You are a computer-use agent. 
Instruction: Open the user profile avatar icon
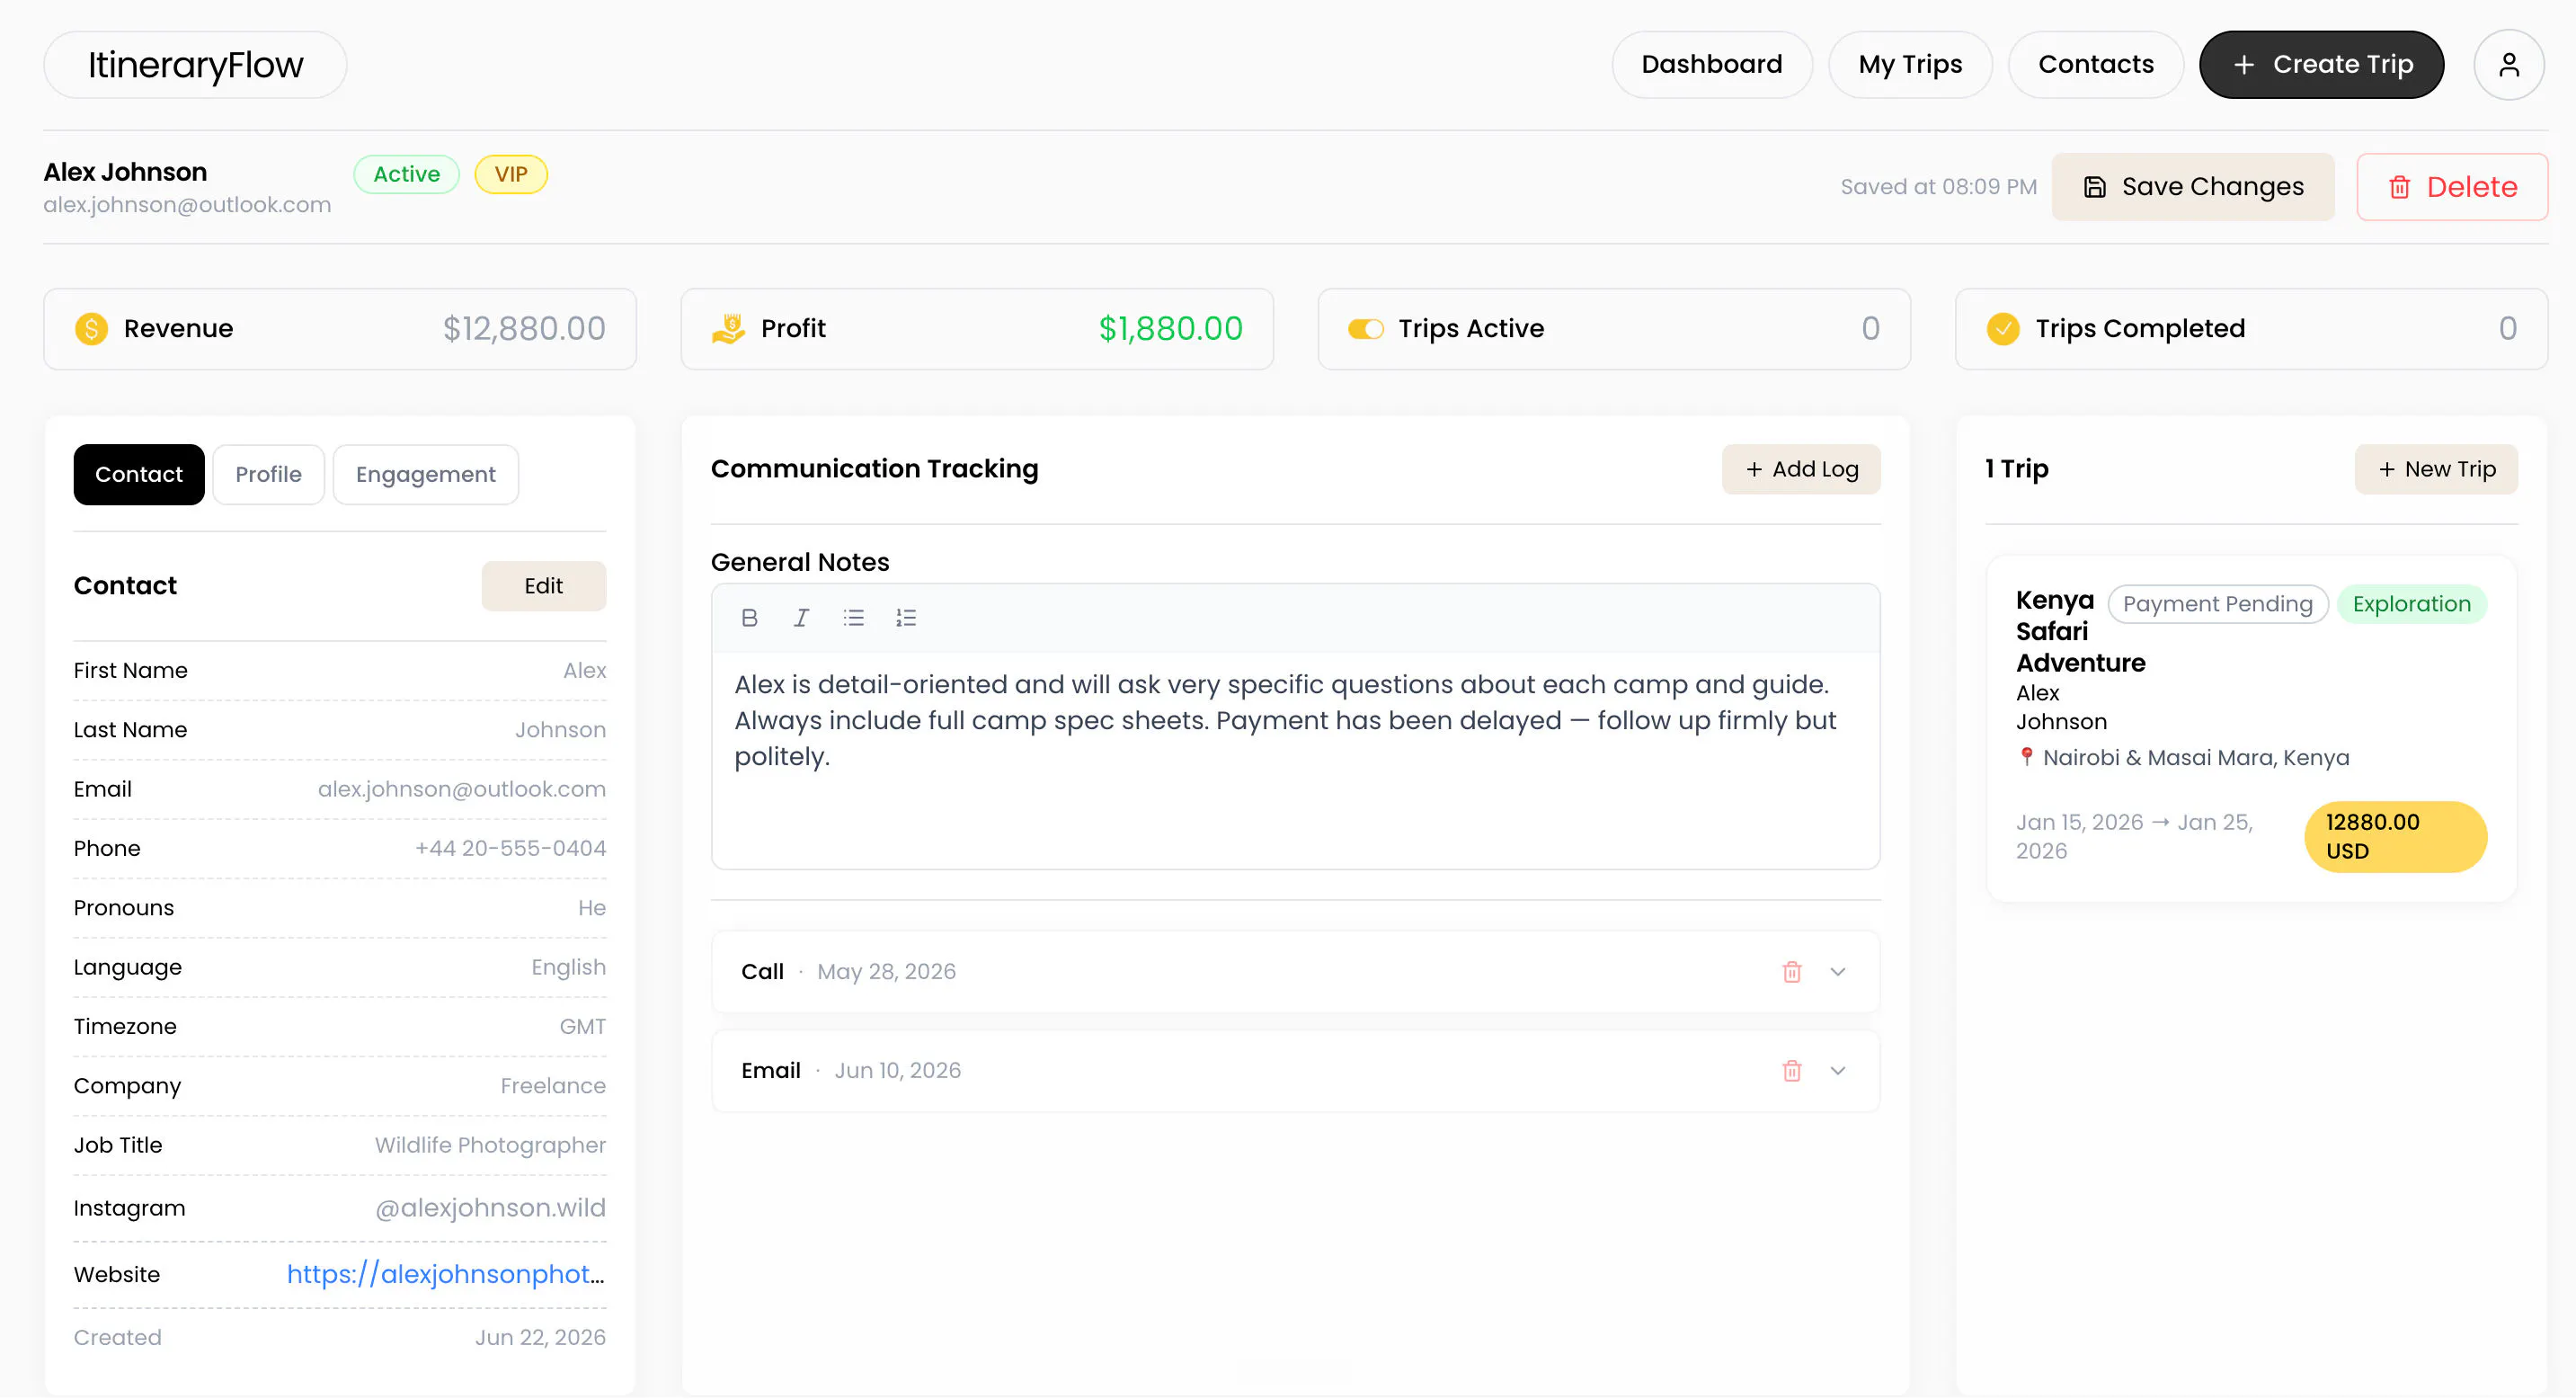[2508, 65]
